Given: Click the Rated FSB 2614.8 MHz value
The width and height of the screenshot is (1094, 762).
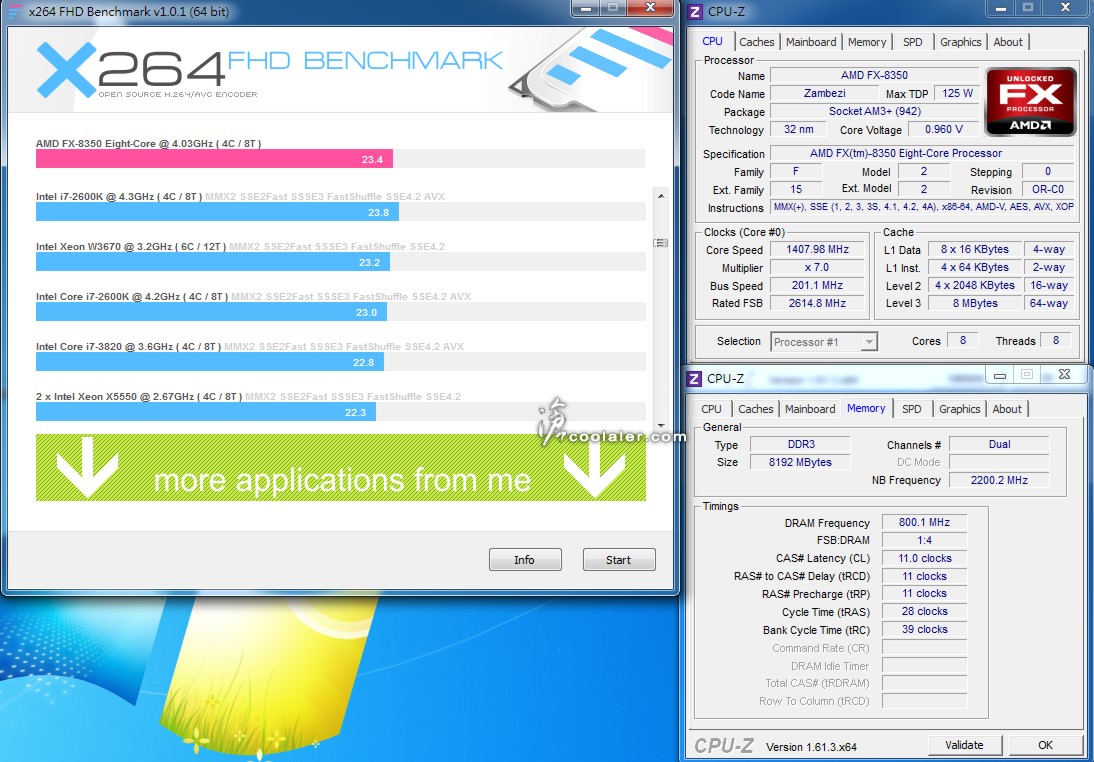Looking at the screenshot, I should point(817,303).
